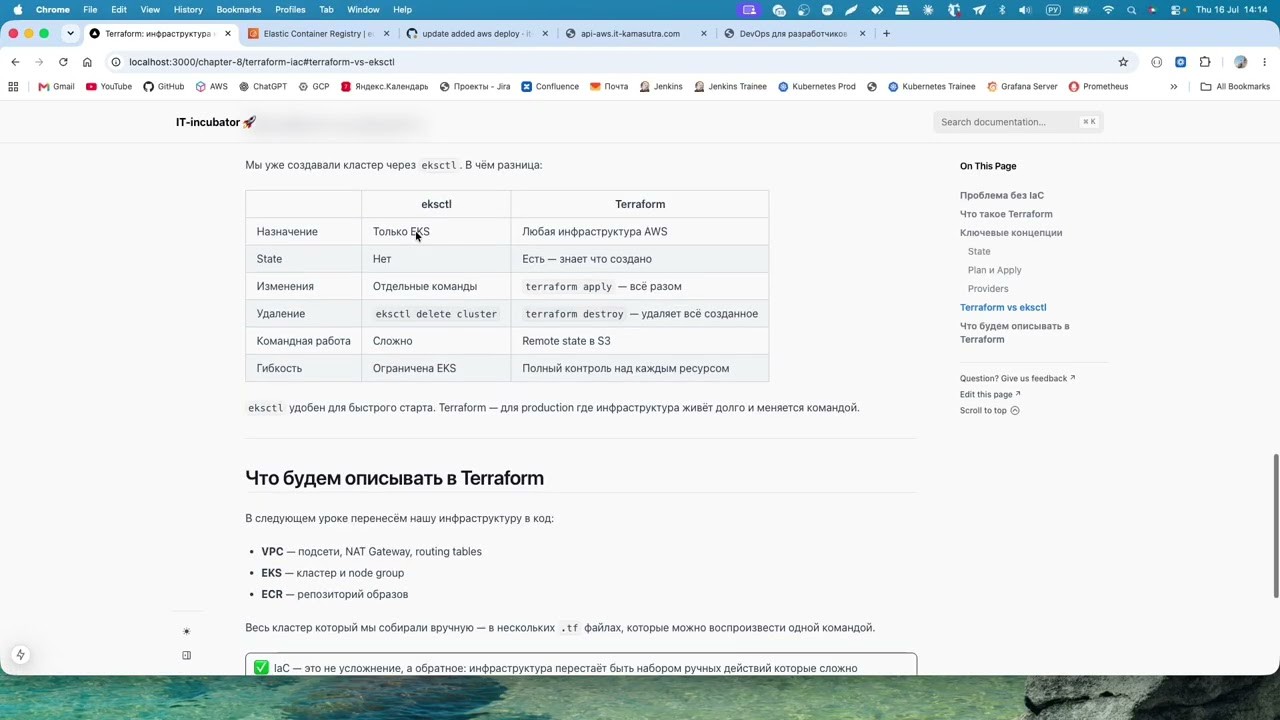Screen dimensions: 1280x720
Task: Open the Kubernetes Trainee bookmark
Action: tap(932, 87)
